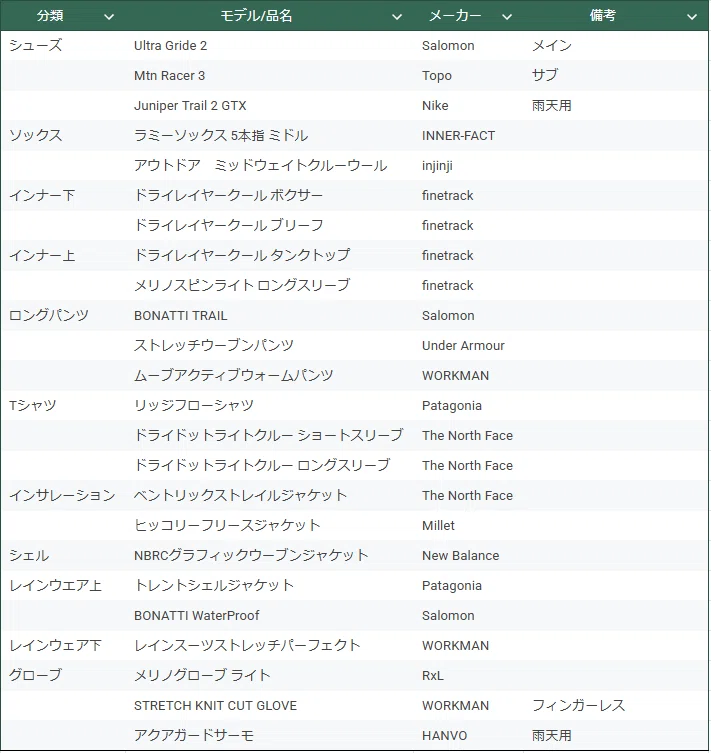Select the グローブ category cell
Viewport: 711px width, 753px height.
[36, 675]
